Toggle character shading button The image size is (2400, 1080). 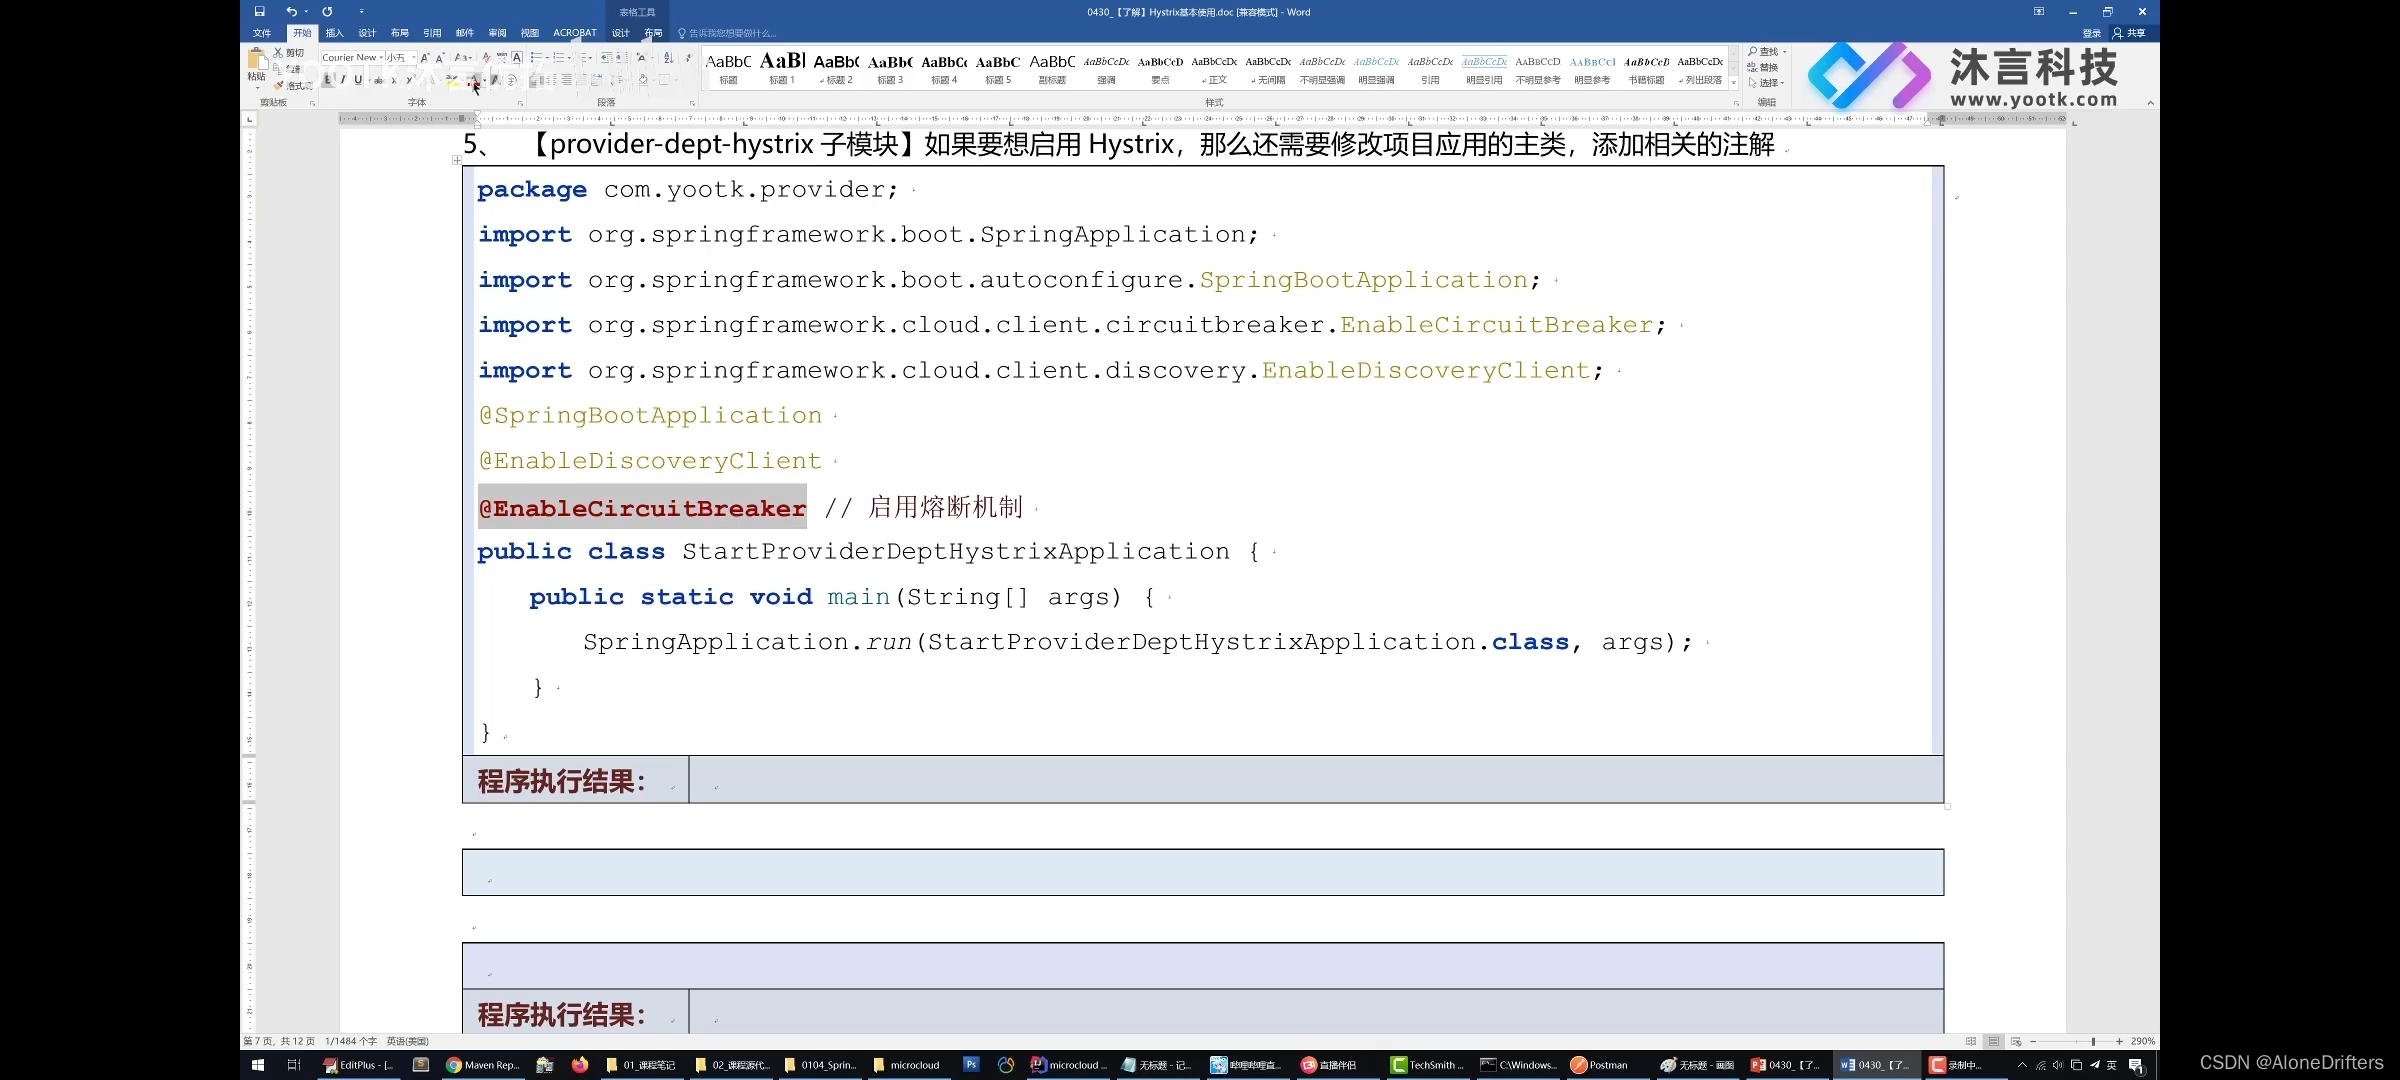495,80
